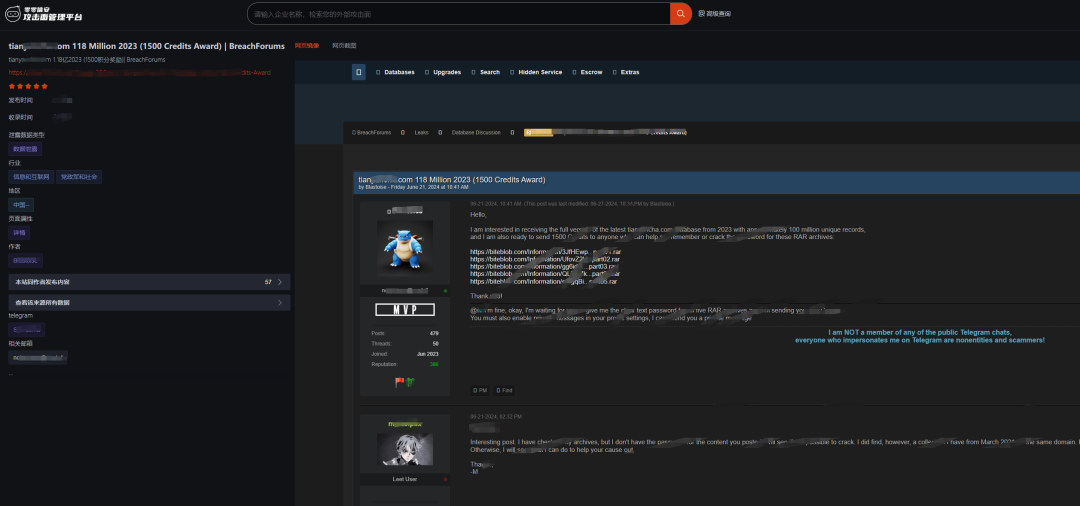Open the Databases forum menu

tap(395, 72)
